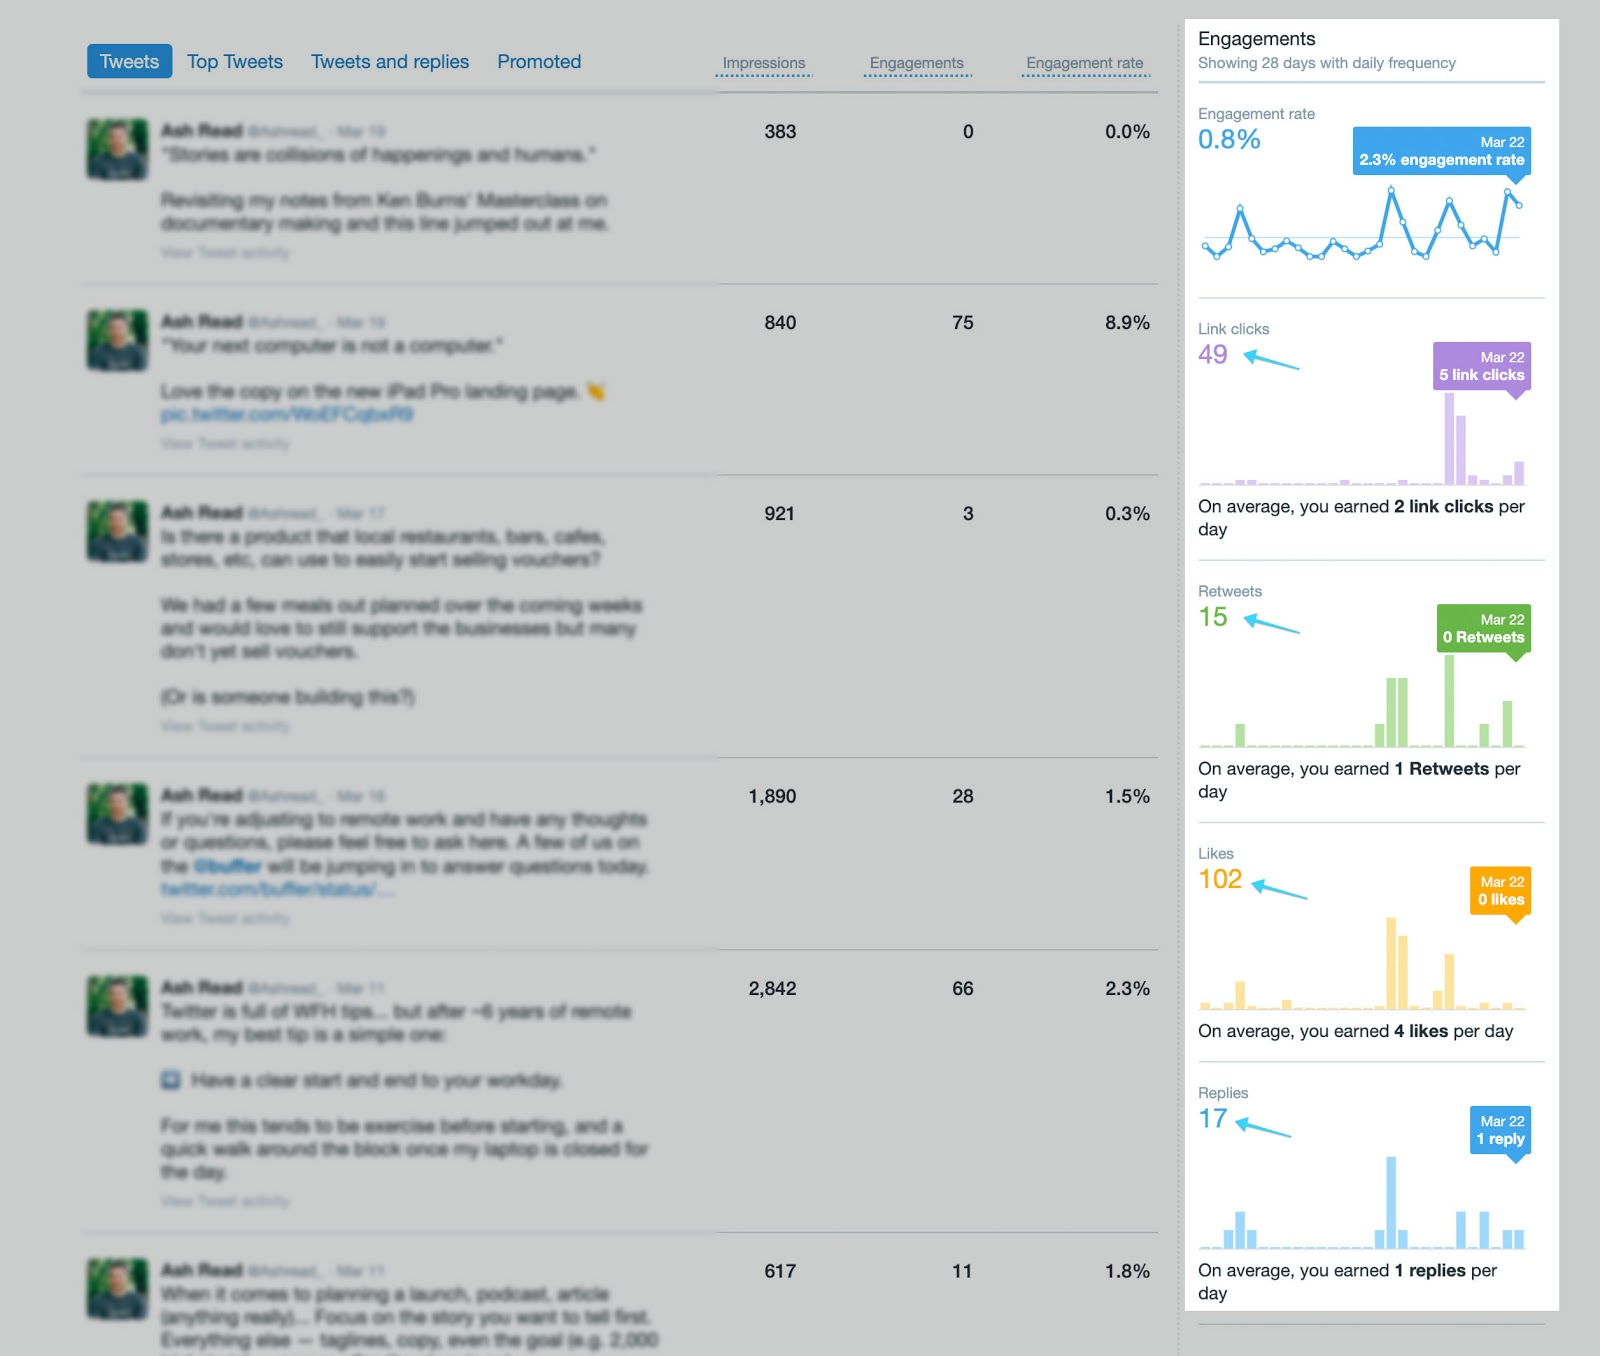
Task: Click the 0.8% engagement rate total
Action: pos(1229,139)
